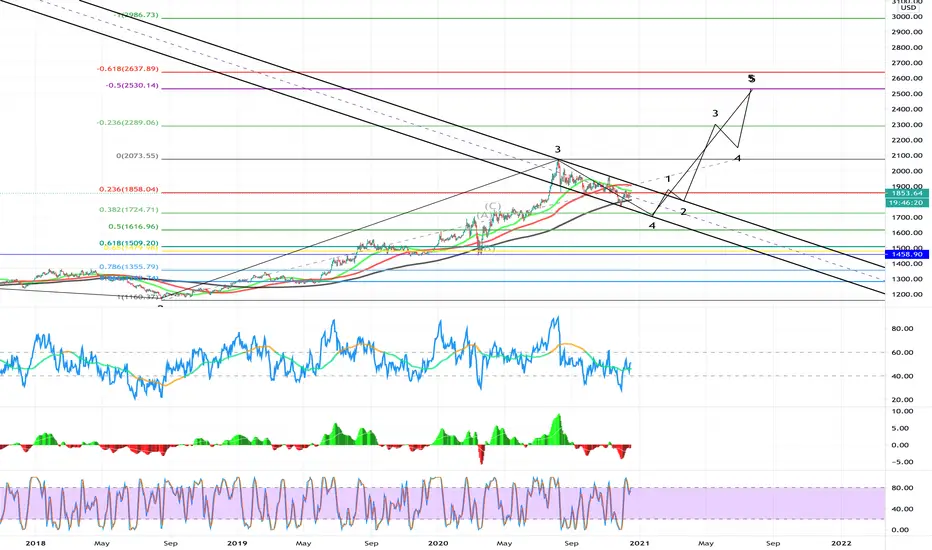Click the Sep label just before 2022

[x=773, y=543]
